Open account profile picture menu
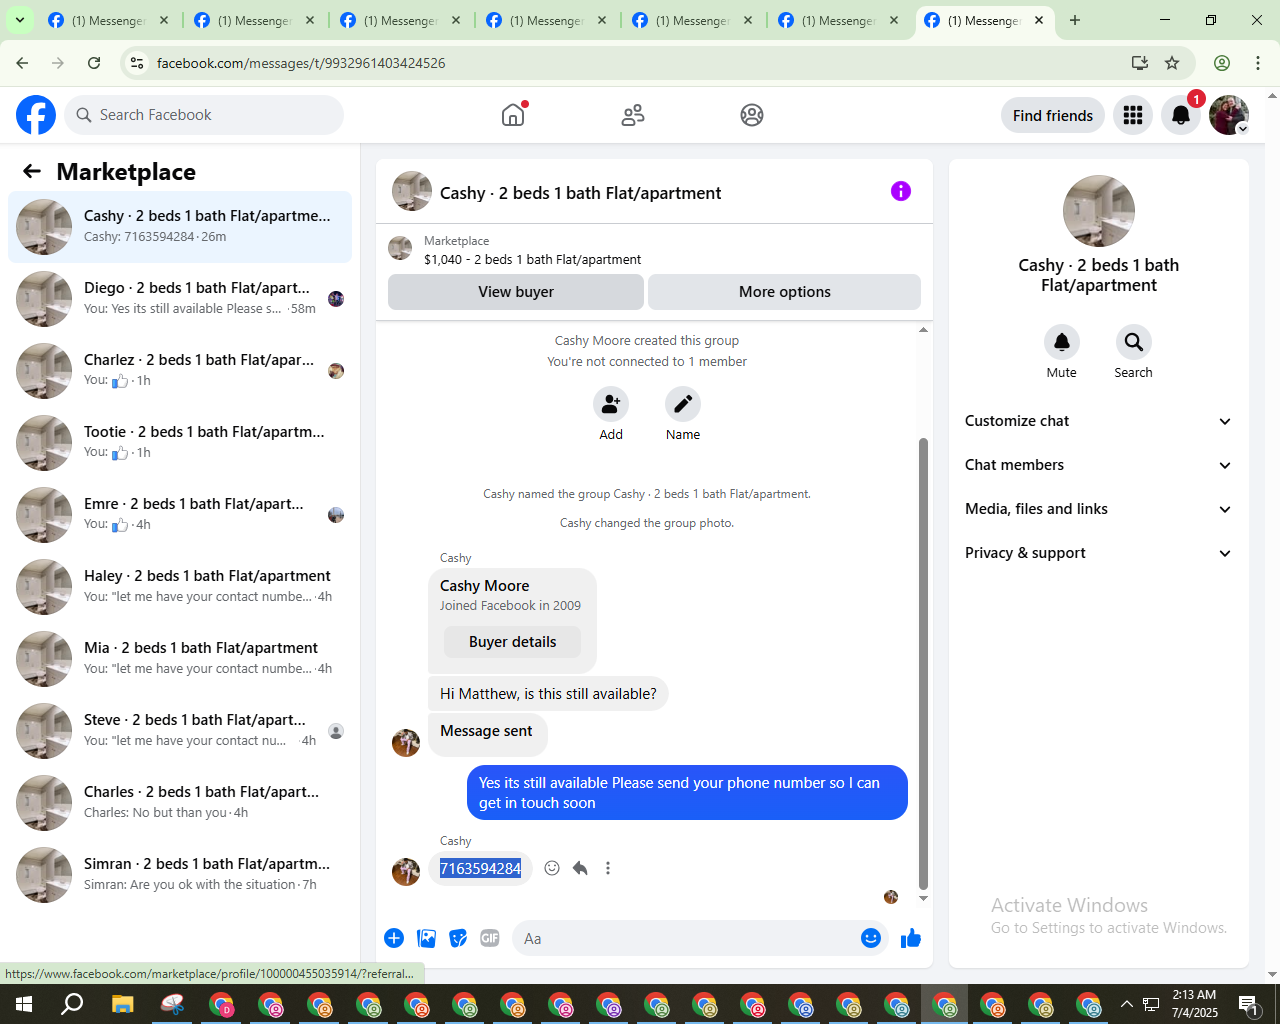Viewport: 1280px width, 1024px height. (x=1229, y=115)
